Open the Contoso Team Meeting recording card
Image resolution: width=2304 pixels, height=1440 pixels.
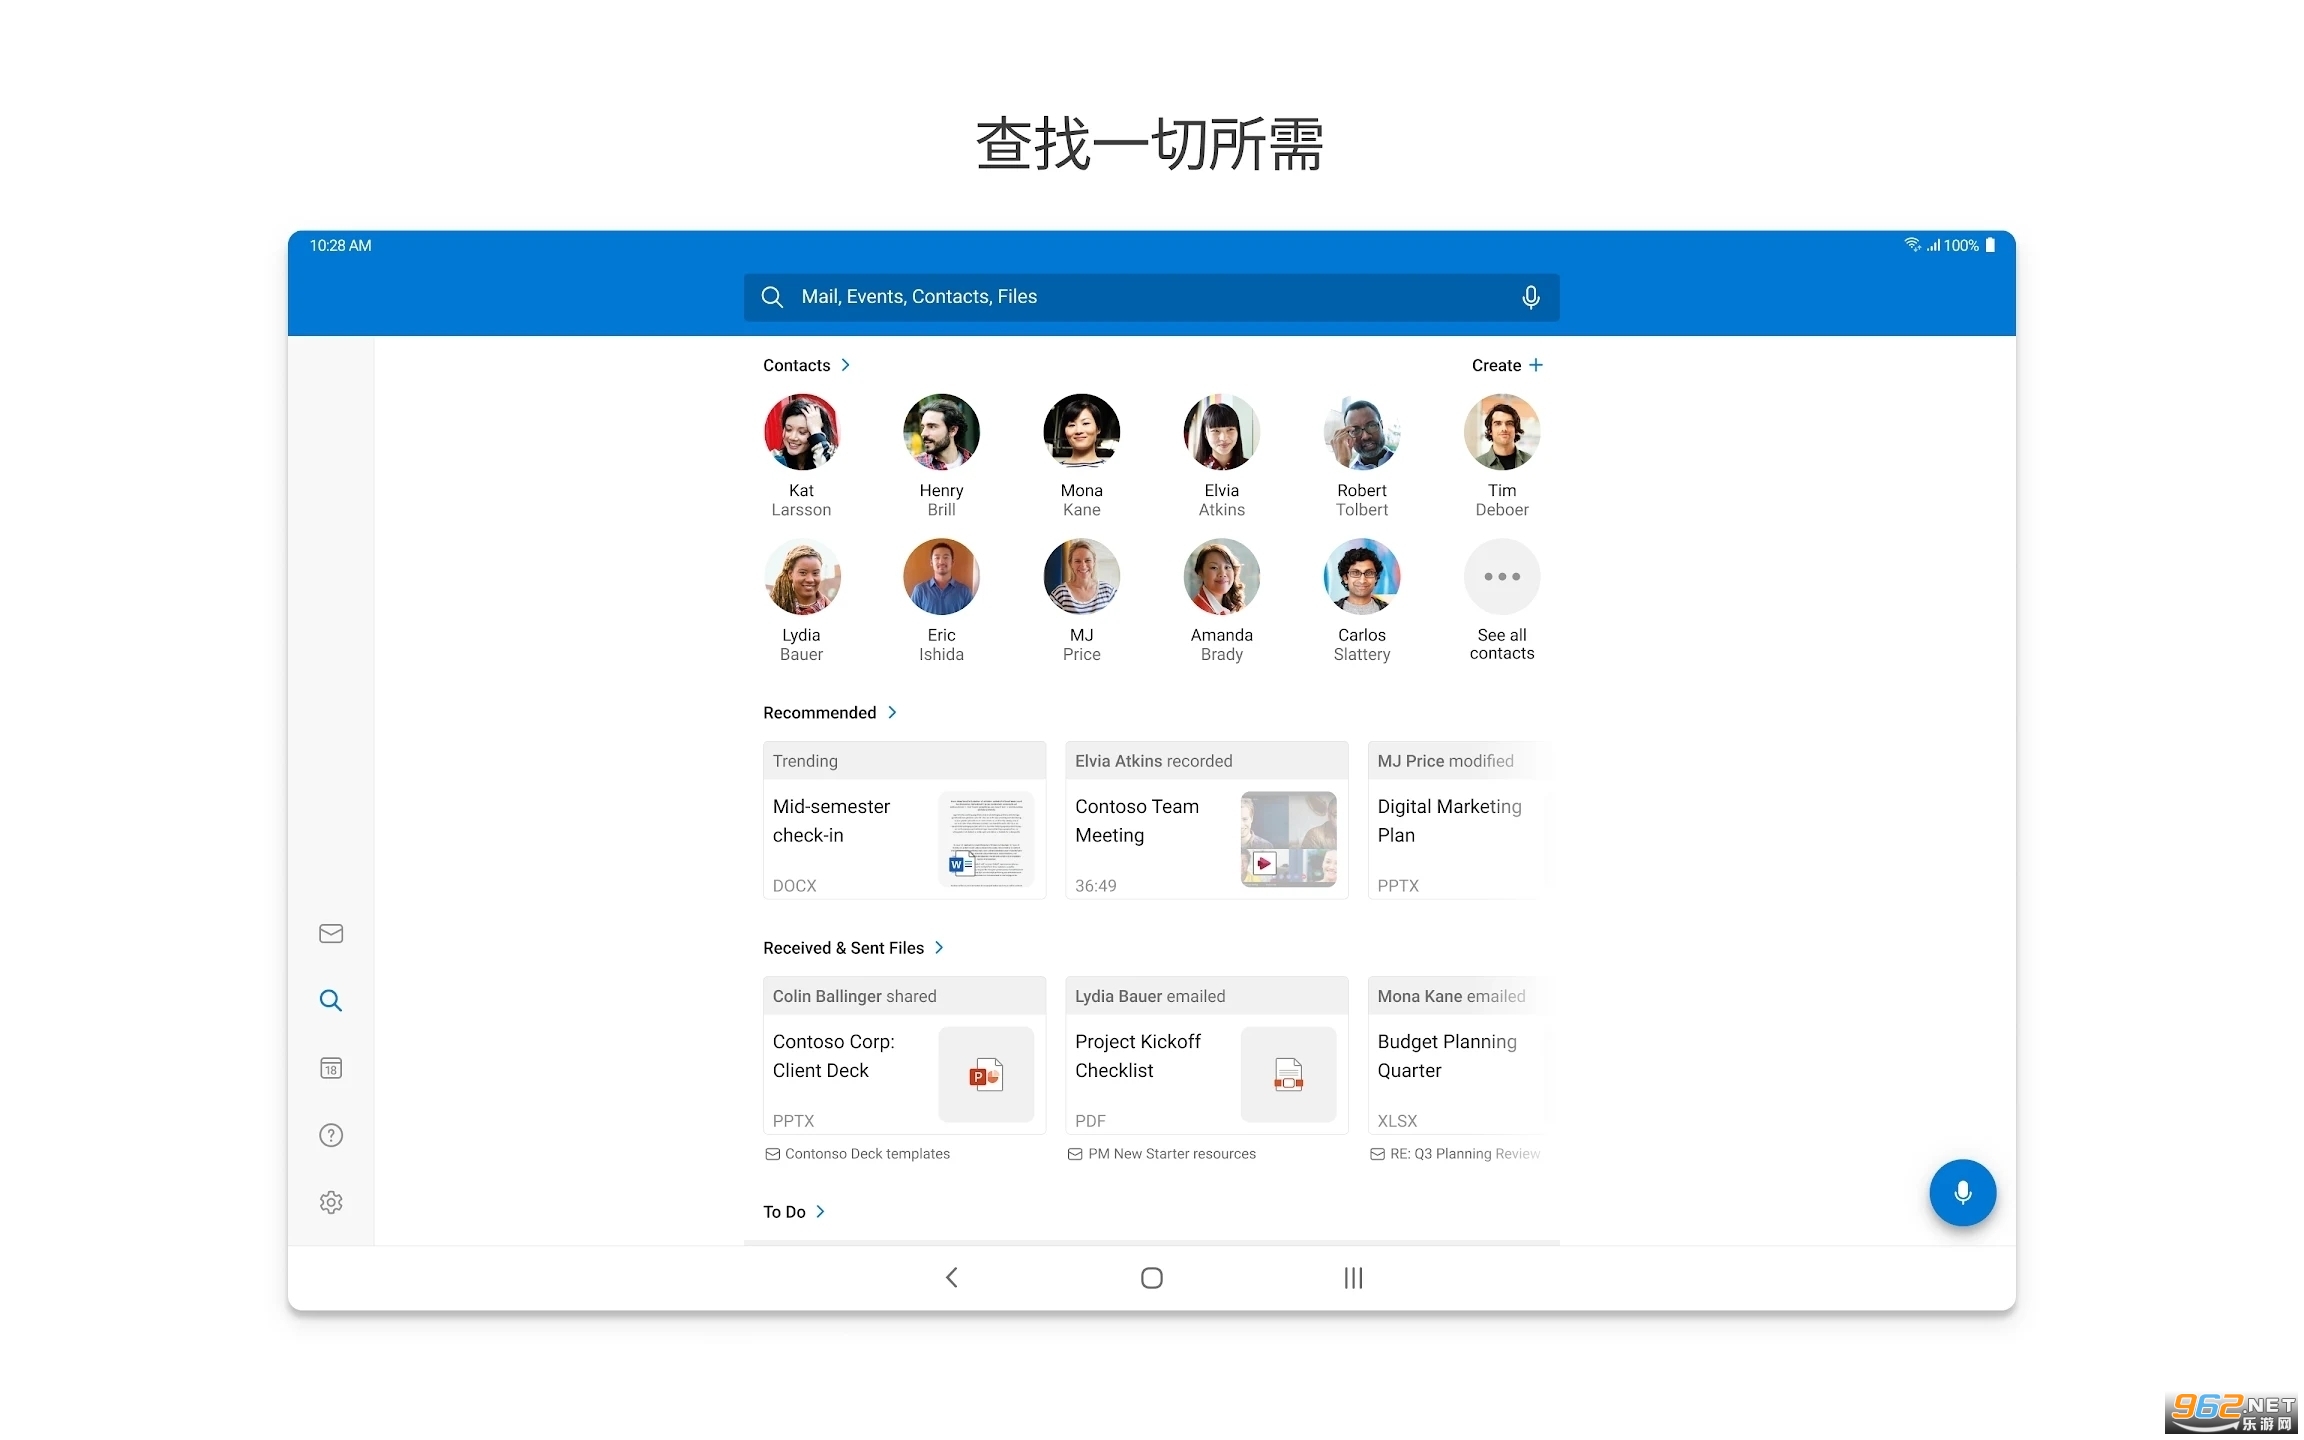pos(1206,820)
